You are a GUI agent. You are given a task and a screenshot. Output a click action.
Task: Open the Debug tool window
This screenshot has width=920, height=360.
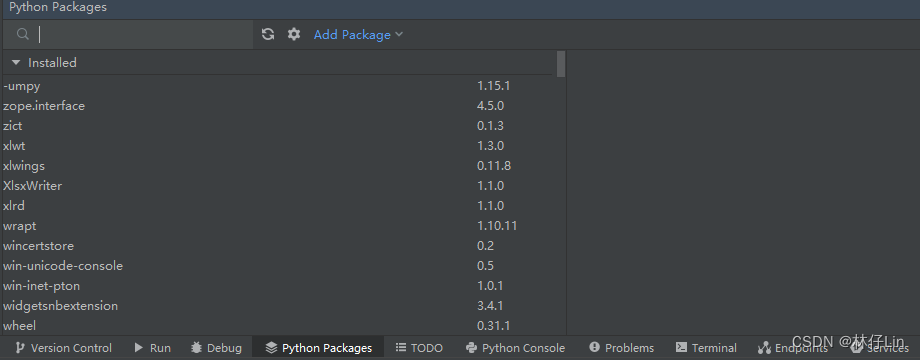point(217,348)
